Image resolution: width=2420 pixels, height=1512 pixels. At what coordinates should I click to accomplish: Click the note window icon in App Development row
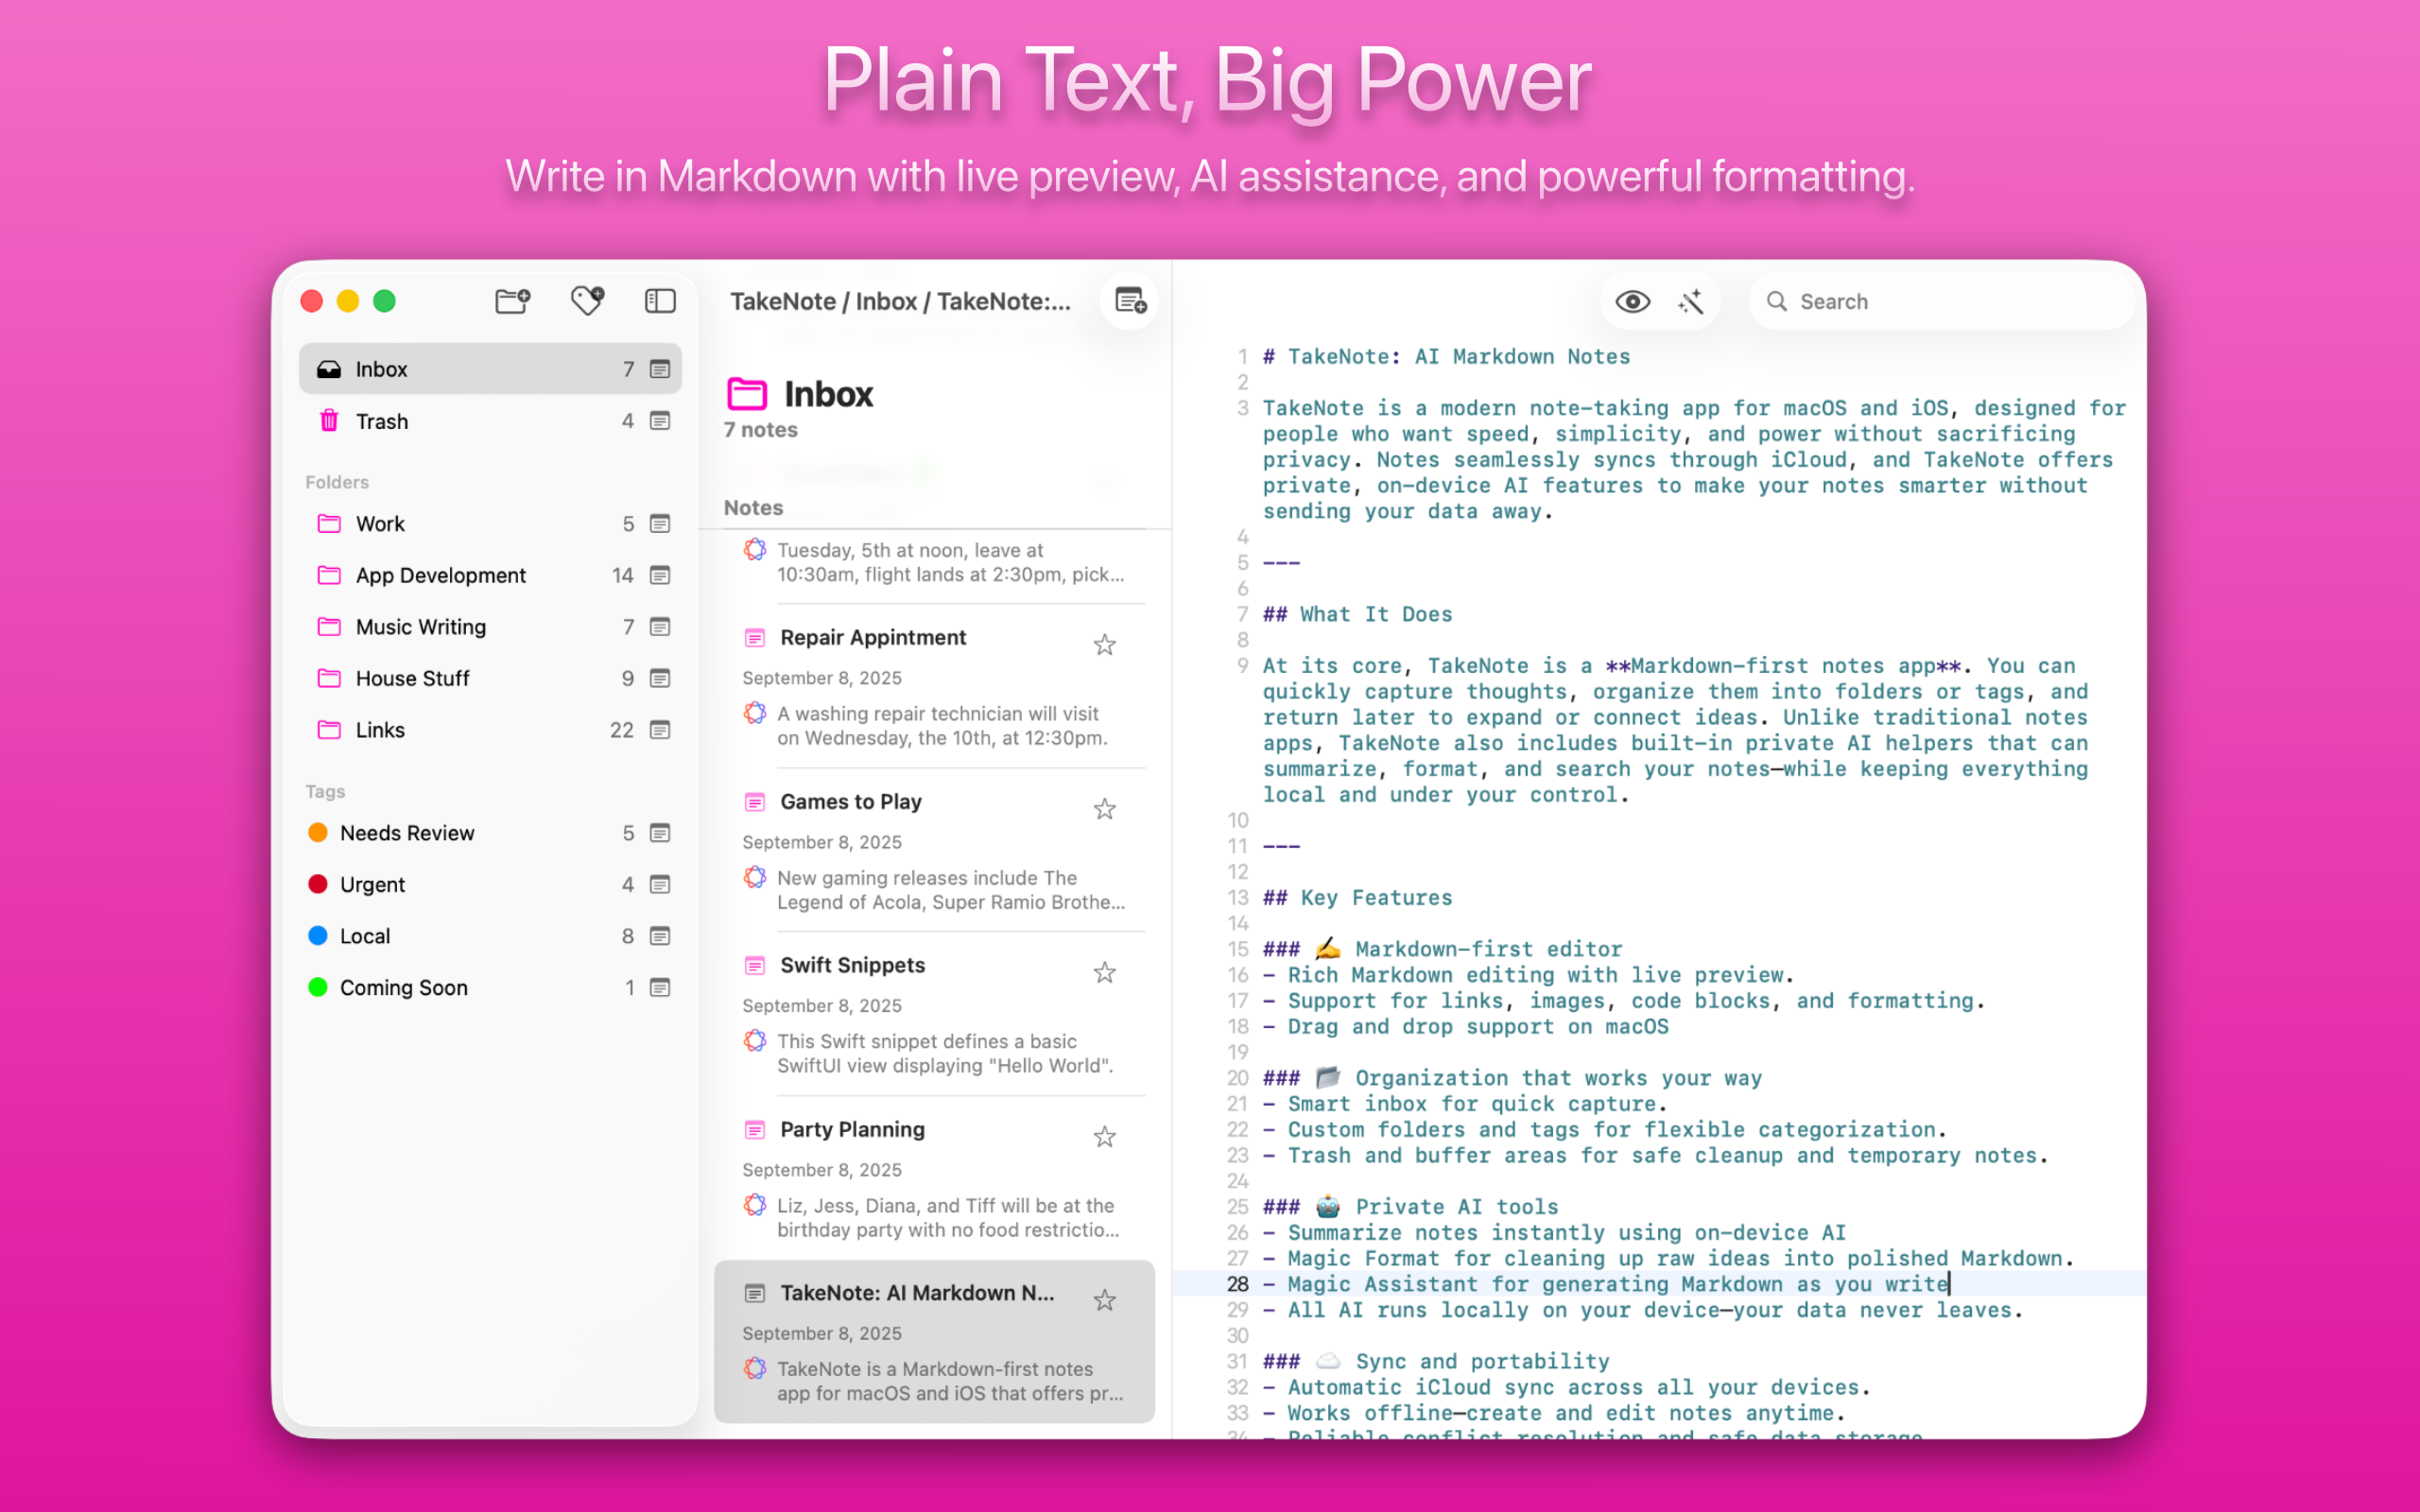click(x=660, y=575)
